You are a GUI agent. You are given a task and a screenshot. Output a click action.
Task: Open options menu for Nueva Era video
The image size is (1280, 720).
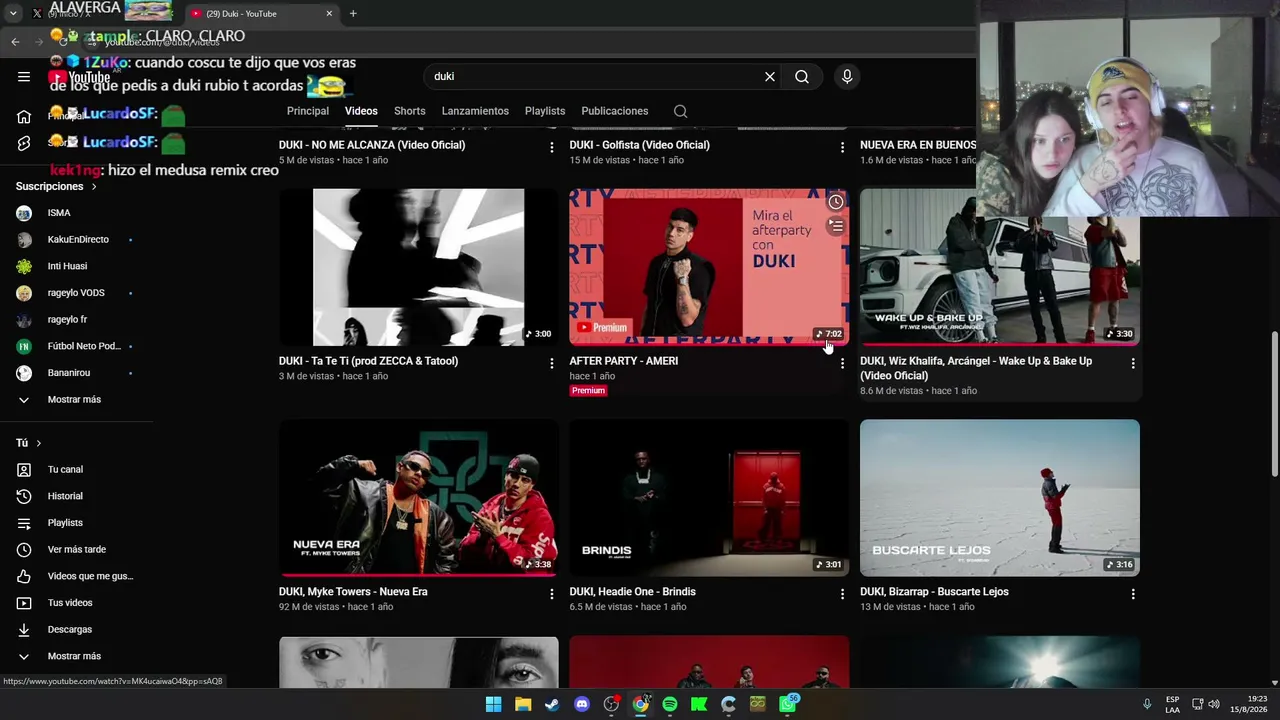click(551, 594)
